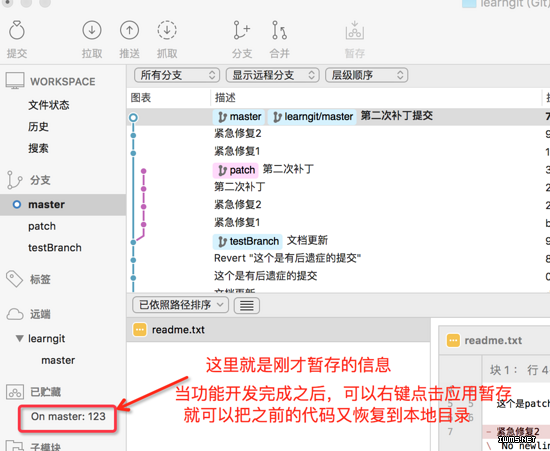Viewport: 550px width, 451px height.
Task: Click the master branch label on top commit
Action: click(239, 117)
